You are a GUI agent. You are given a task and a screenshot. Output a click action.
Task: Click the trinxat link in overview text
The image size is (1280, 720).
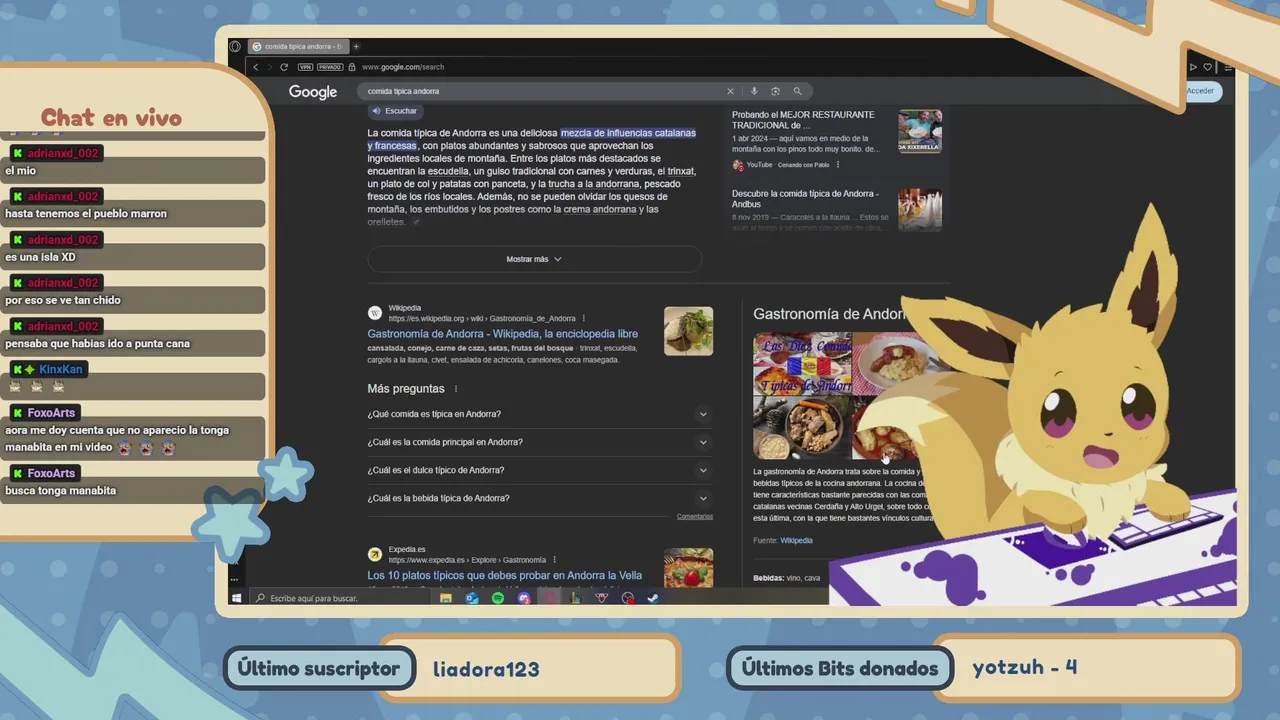pos(681,172)
